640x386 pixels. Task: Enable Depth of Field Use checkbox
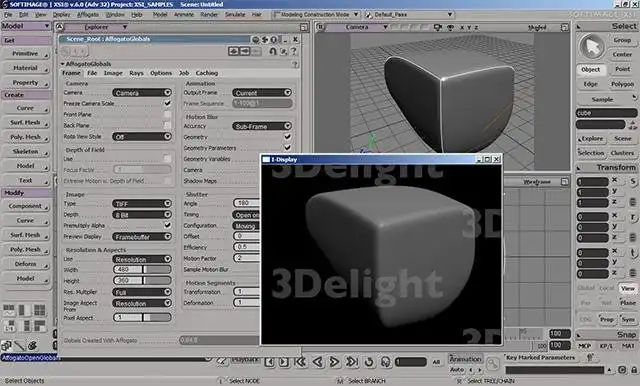point(167,158)
